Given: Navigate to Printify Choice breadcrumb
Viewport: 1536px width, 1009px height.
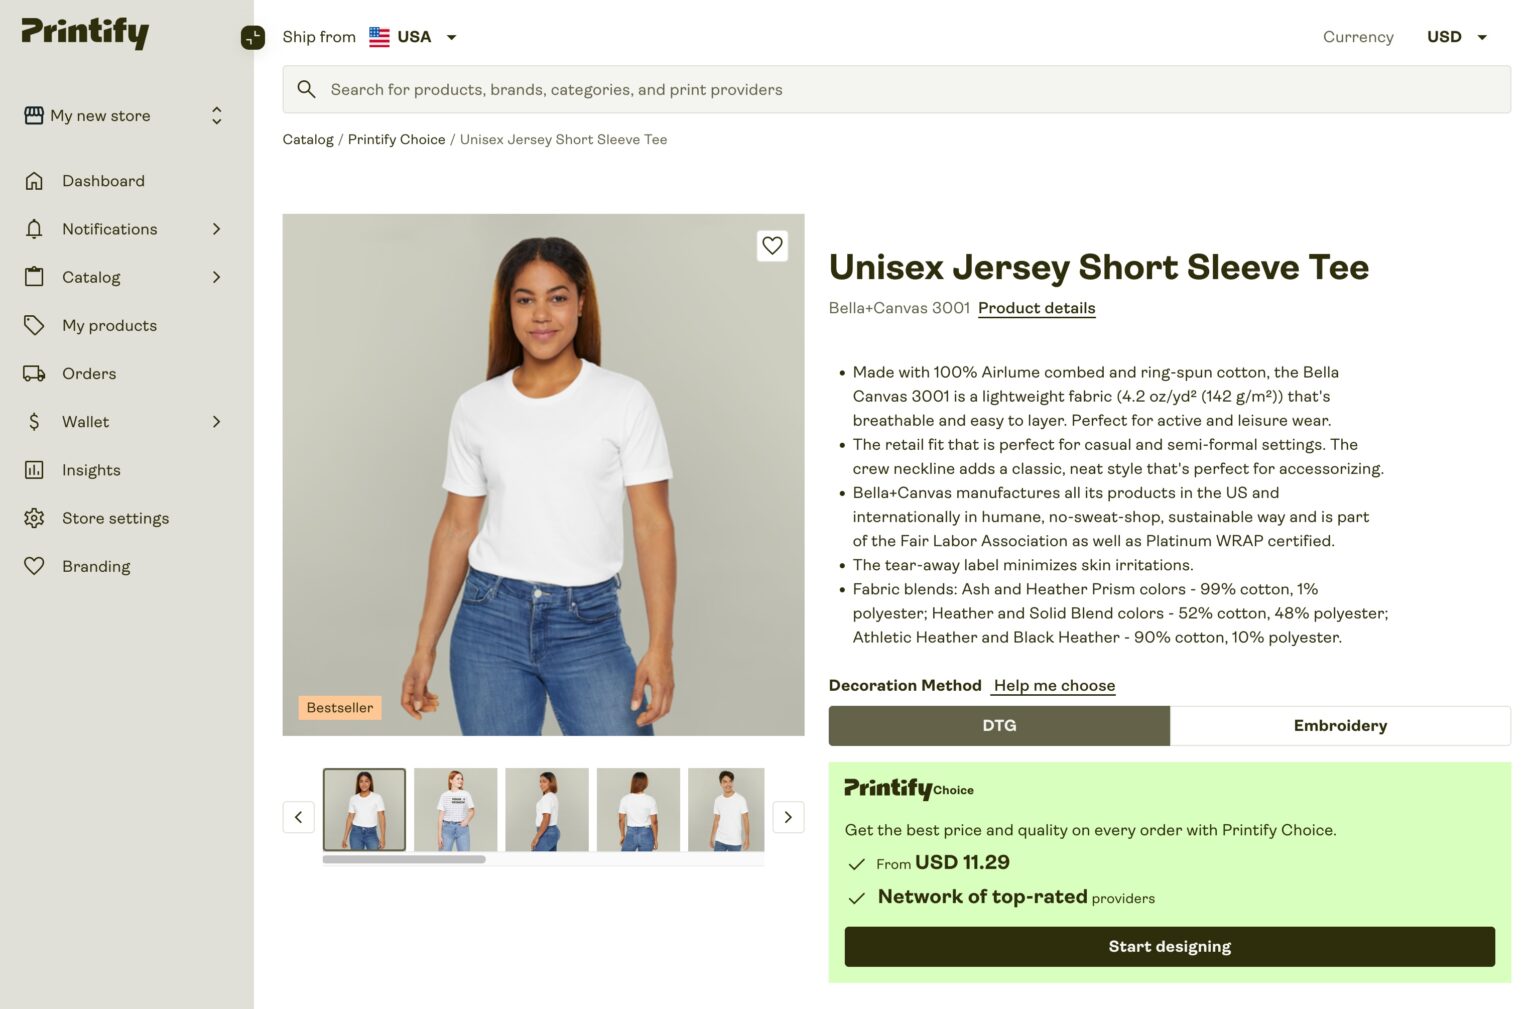Looking at the screenshot, I should pos(396,139).
